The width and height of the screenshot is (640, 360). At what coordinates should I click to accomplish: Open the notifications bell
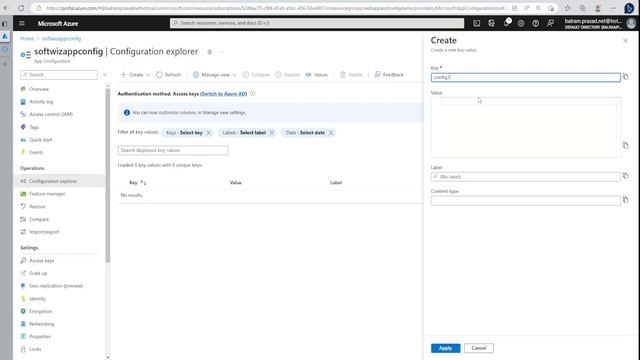pyautogui.click(x=507, y=23)
